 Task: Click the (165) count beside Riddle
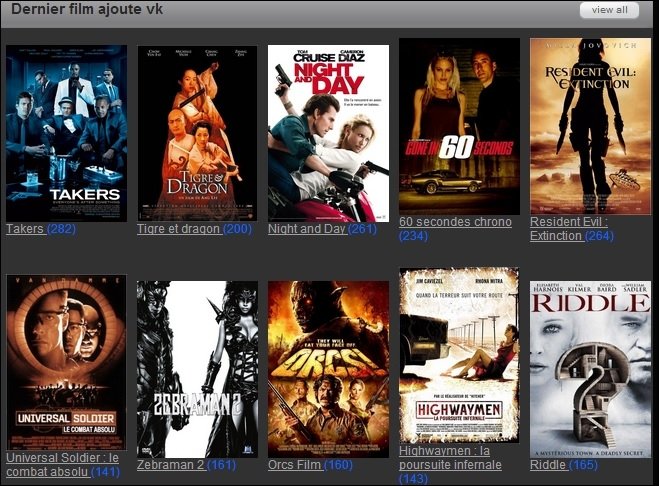(583, 465)
